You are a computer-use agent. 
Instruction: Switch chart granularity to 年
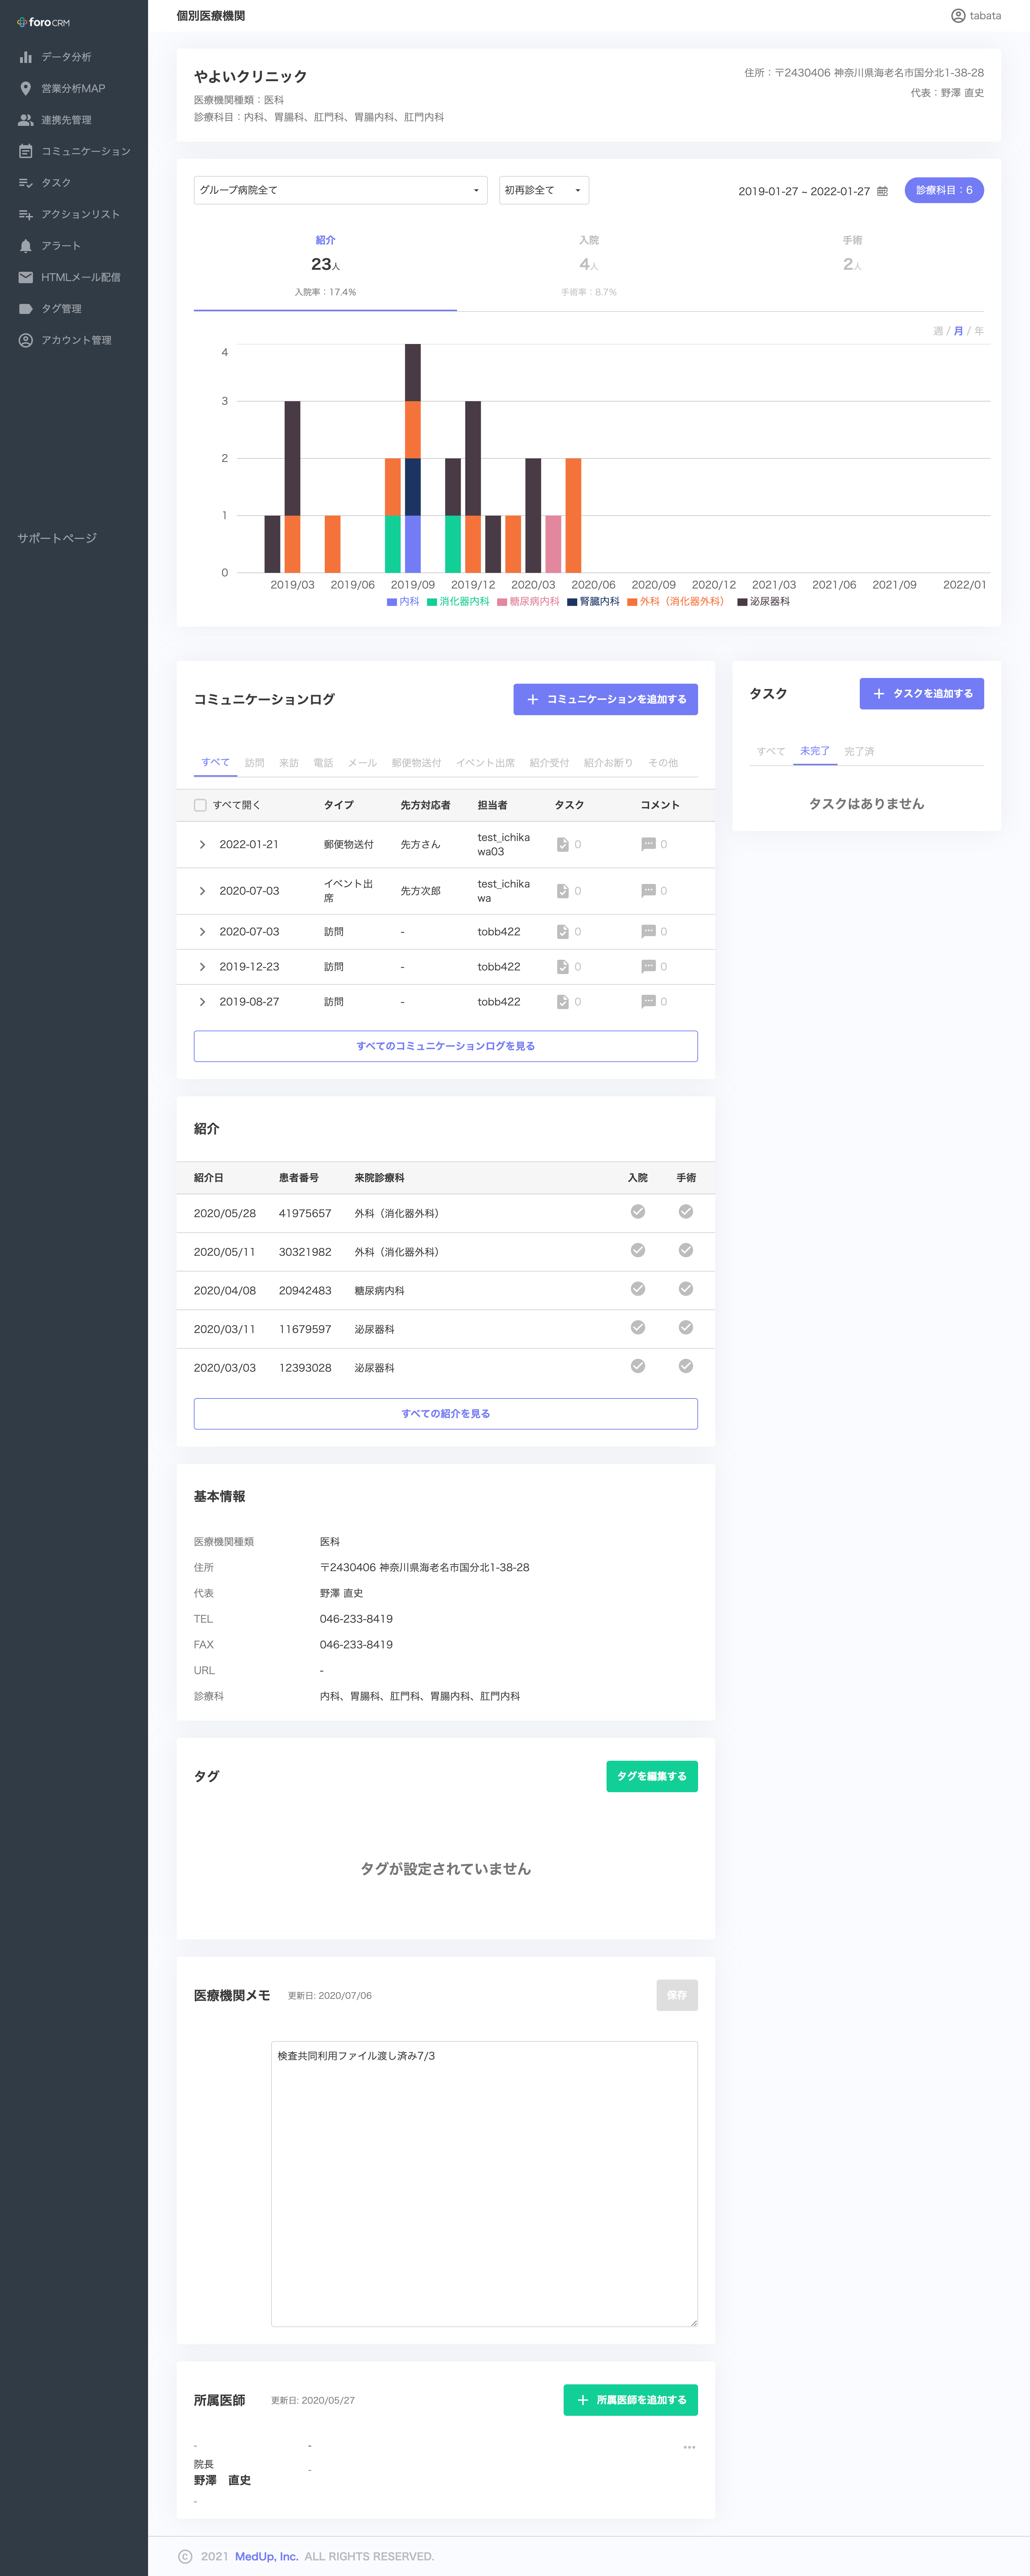click(x=978, y=331)
